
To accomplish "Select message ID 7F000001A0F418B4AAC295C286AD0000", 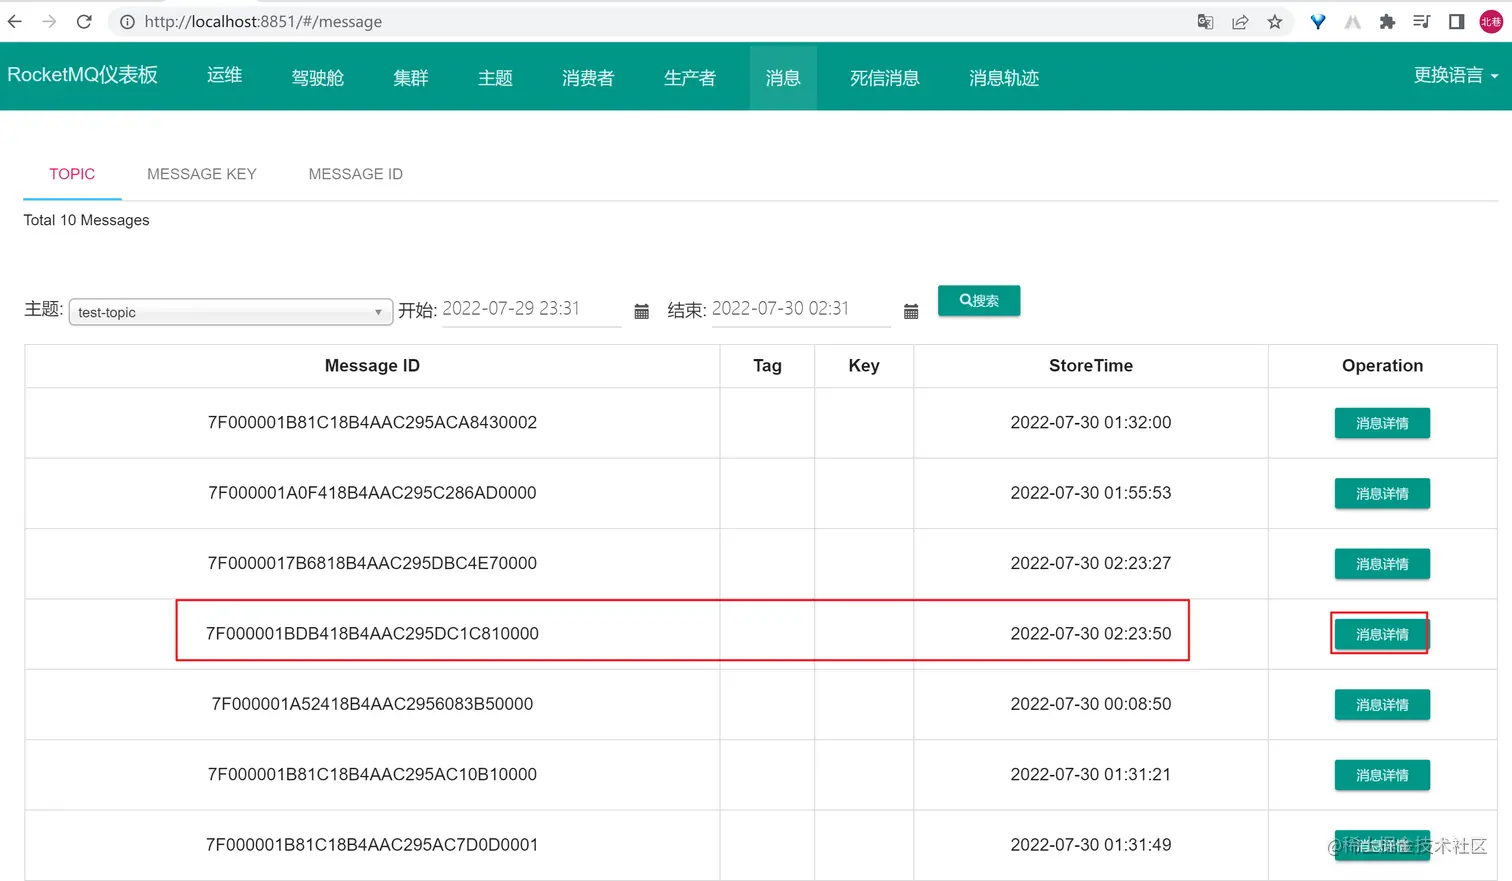I will [372, 493].
